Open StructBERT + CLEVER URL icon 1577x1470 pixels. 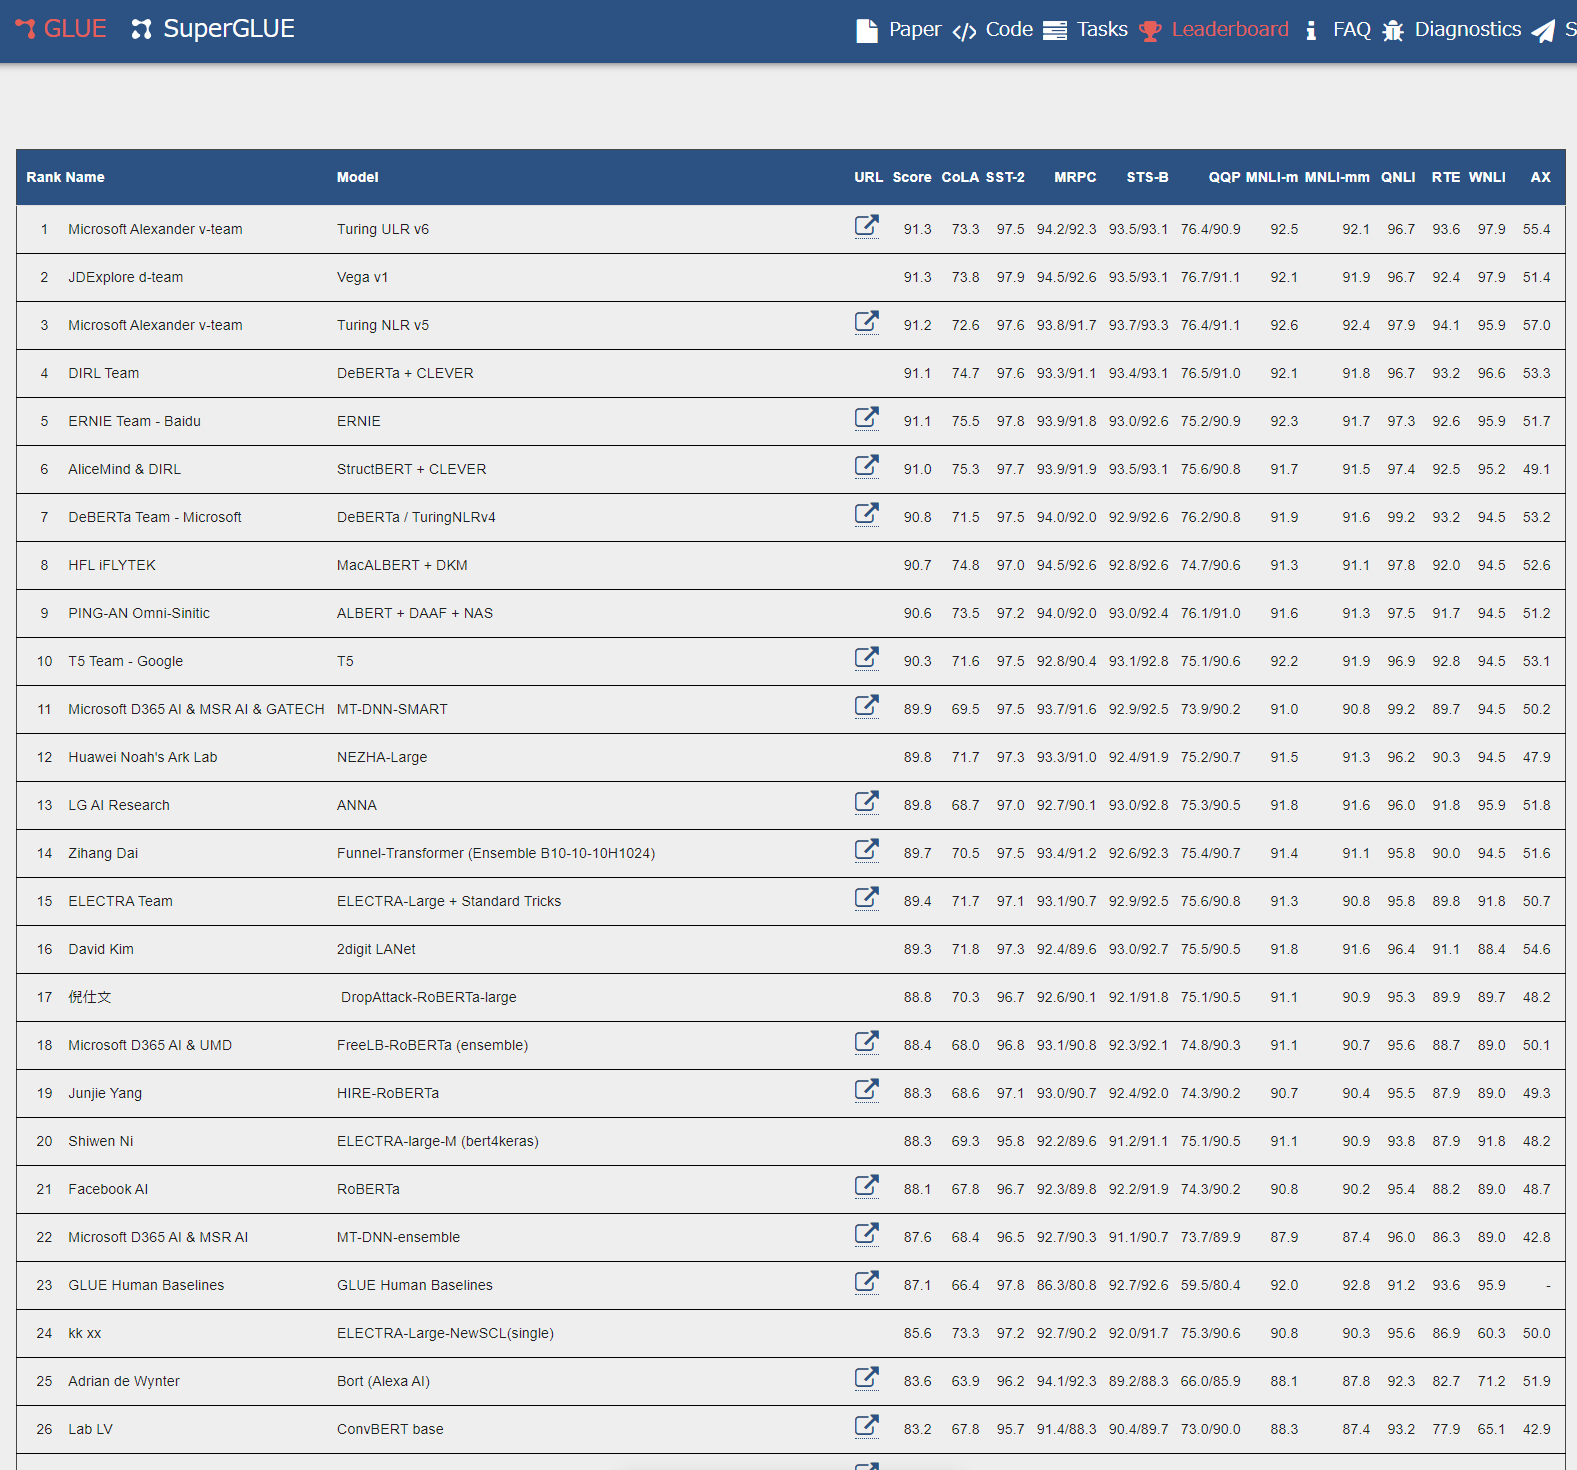point(867,466)
